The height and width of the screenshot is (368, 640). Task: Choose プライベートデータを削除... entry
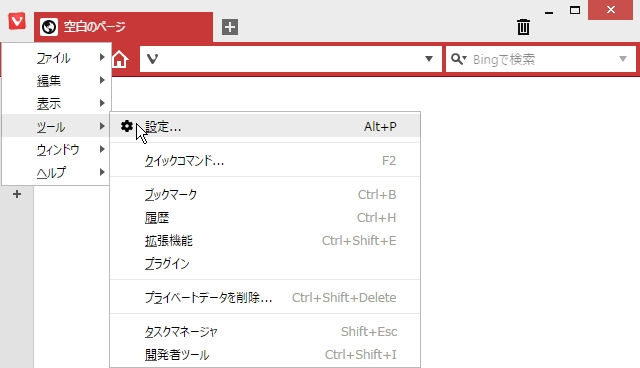point(265,297)
